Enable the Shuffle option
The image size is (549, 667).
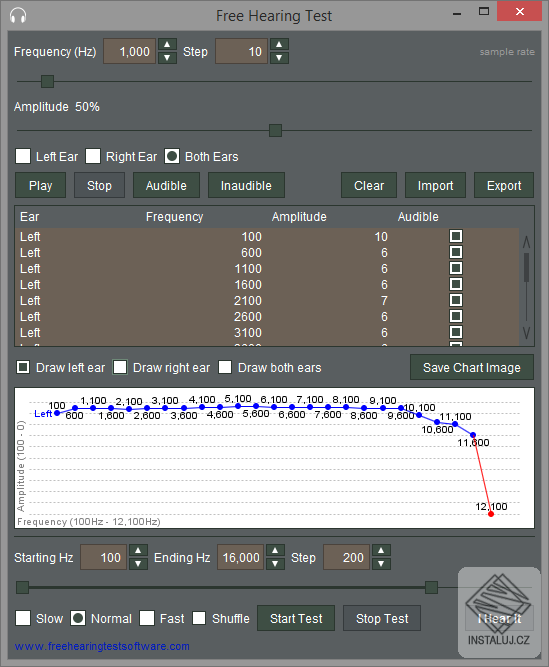[x=199, y=618]
